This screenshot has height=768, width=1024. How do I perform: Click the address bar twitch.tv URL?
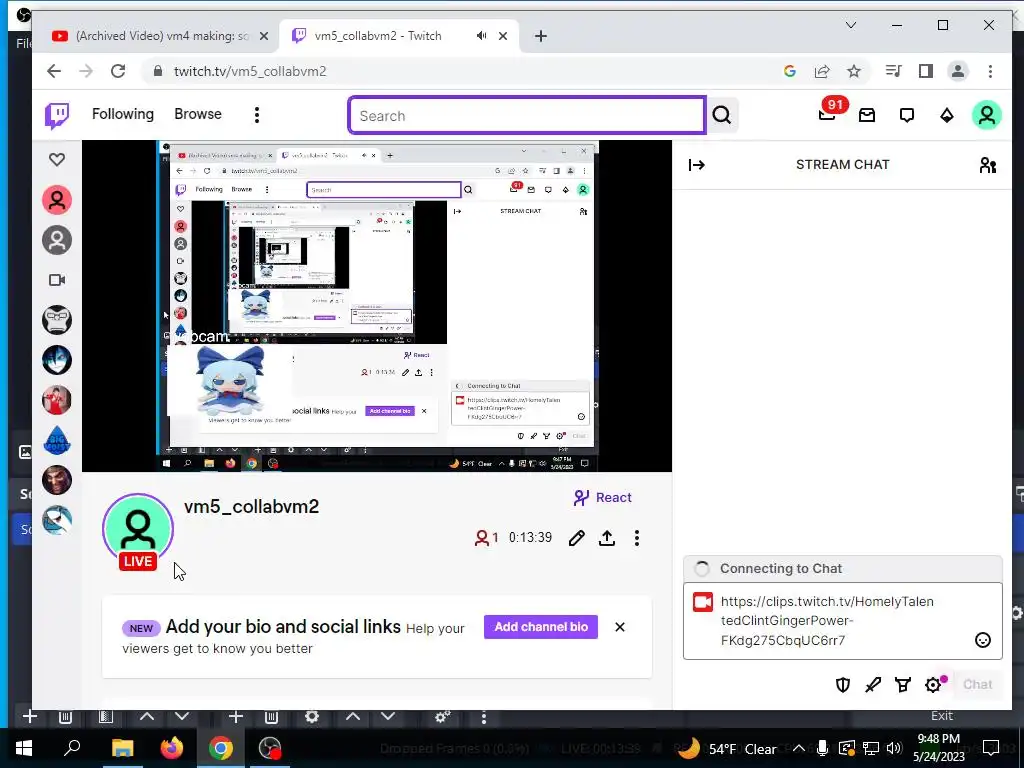(x=250, y=71)
